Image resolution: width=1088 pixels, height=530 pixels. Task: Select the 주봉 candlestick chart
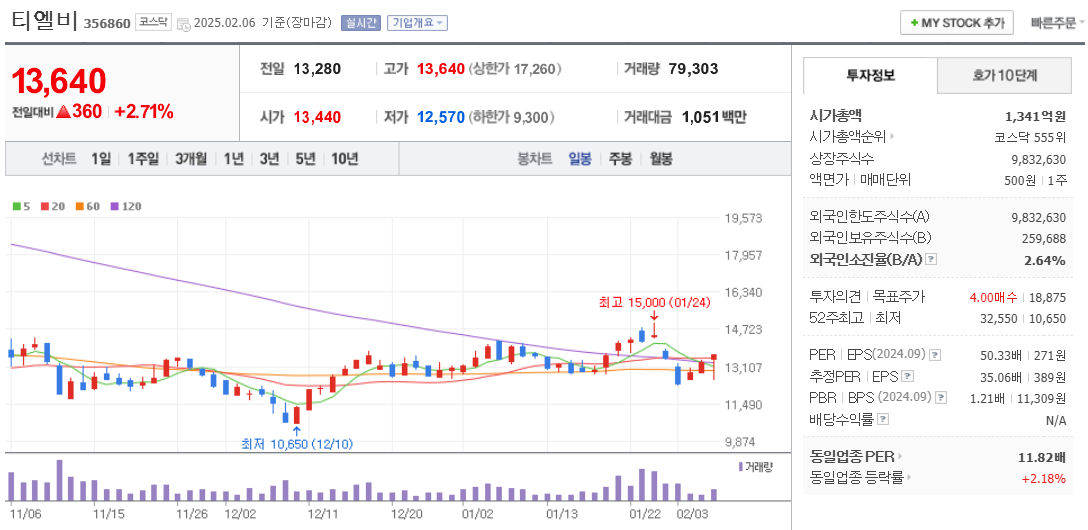coord(620,159)
